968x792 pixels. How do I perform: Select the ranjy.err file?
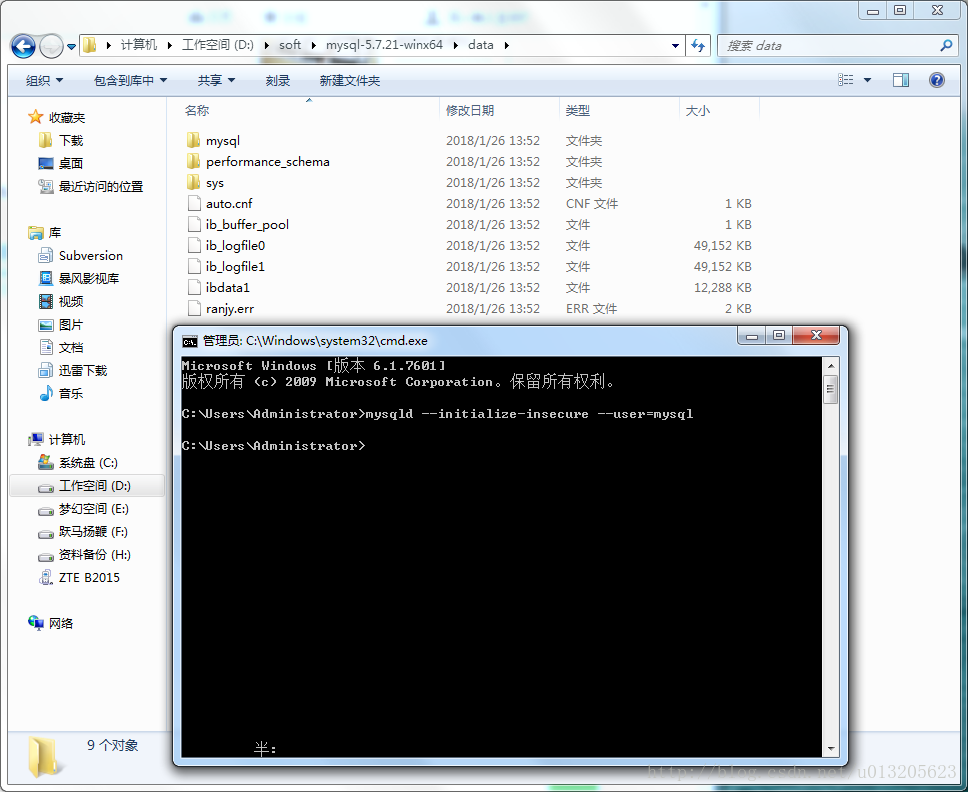[230, 309]
